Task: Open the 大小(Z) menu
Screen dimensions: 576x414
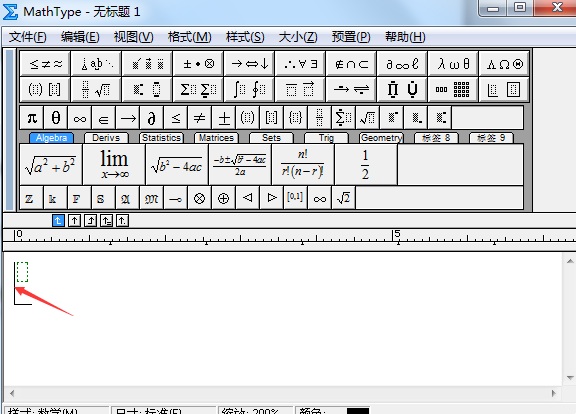Action: click(298, 37)
